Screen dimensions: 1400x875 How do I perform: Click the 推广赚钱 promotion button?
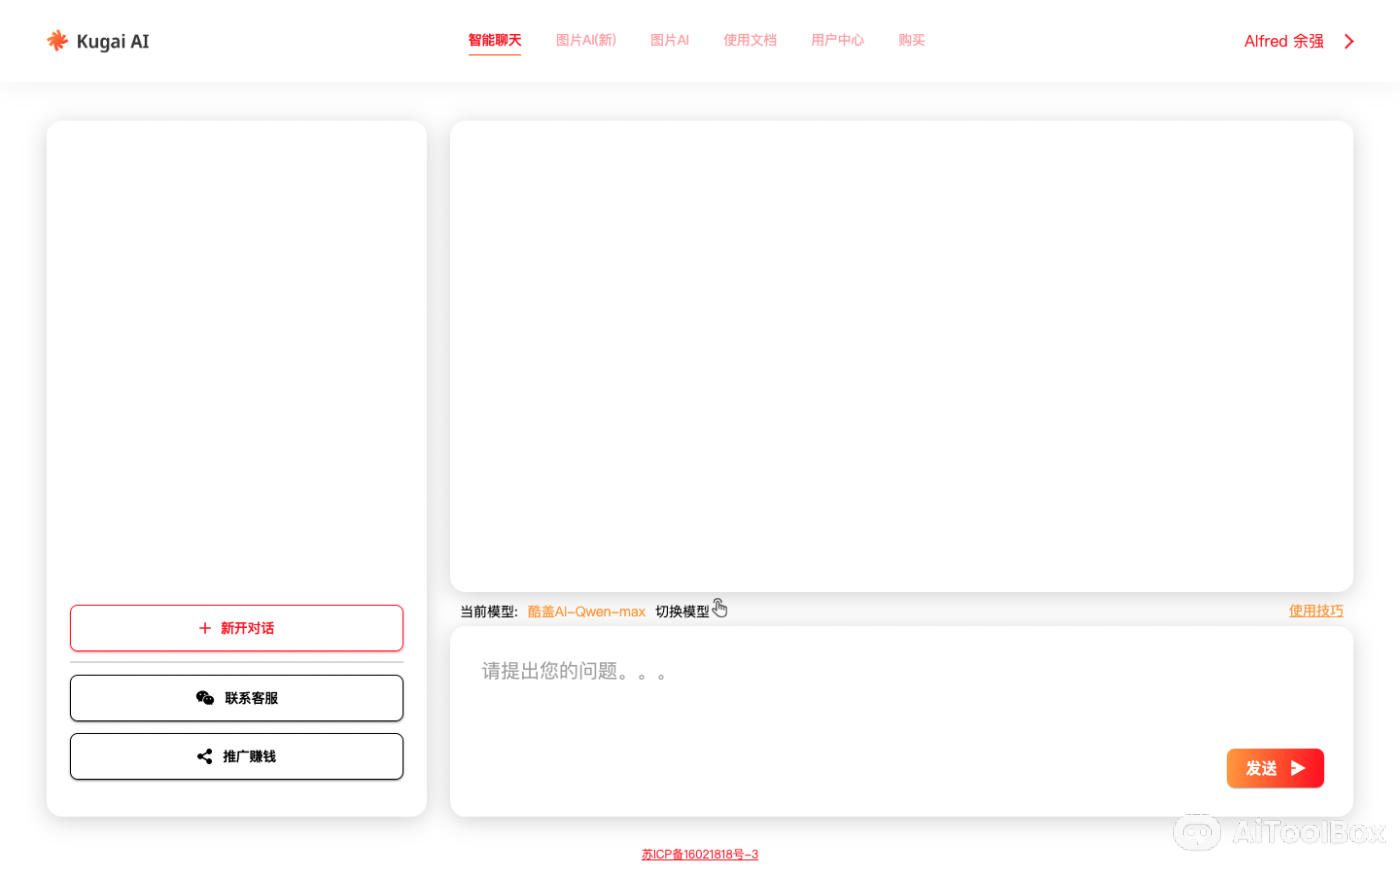coord(236,756)
